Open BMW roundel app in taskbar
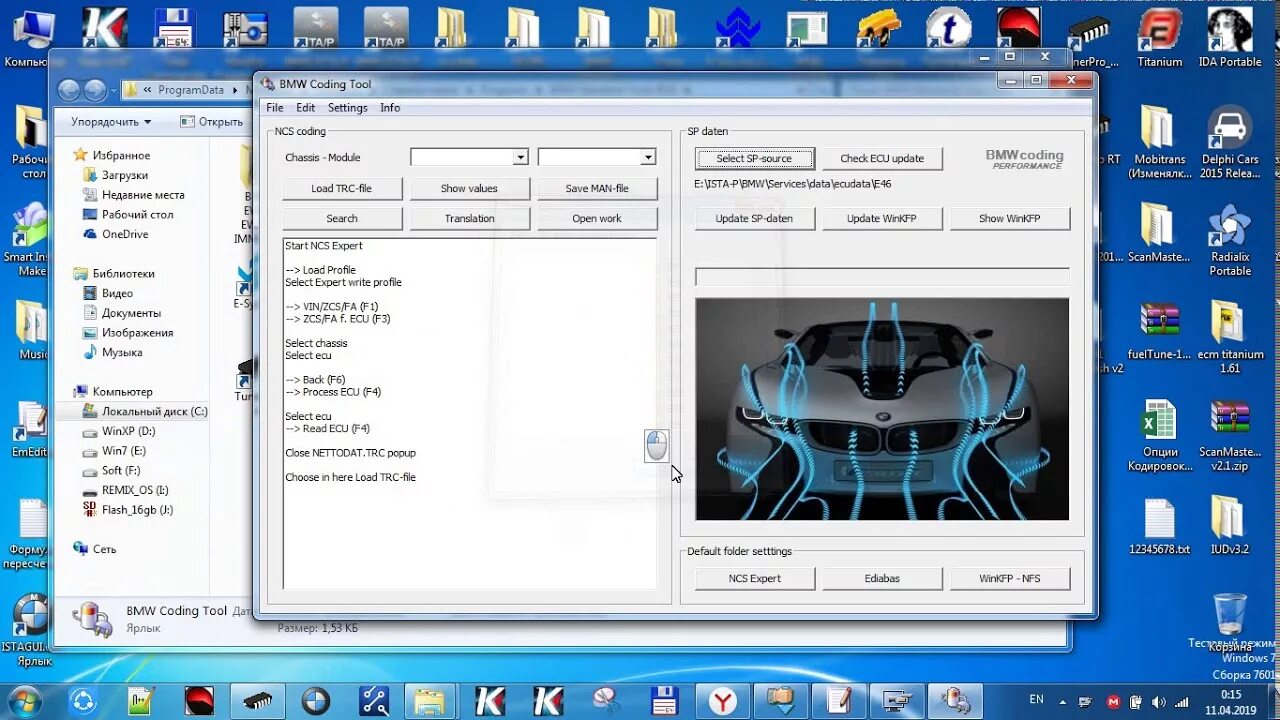This screenshot has height=720, width=1280. click(315, 701)
